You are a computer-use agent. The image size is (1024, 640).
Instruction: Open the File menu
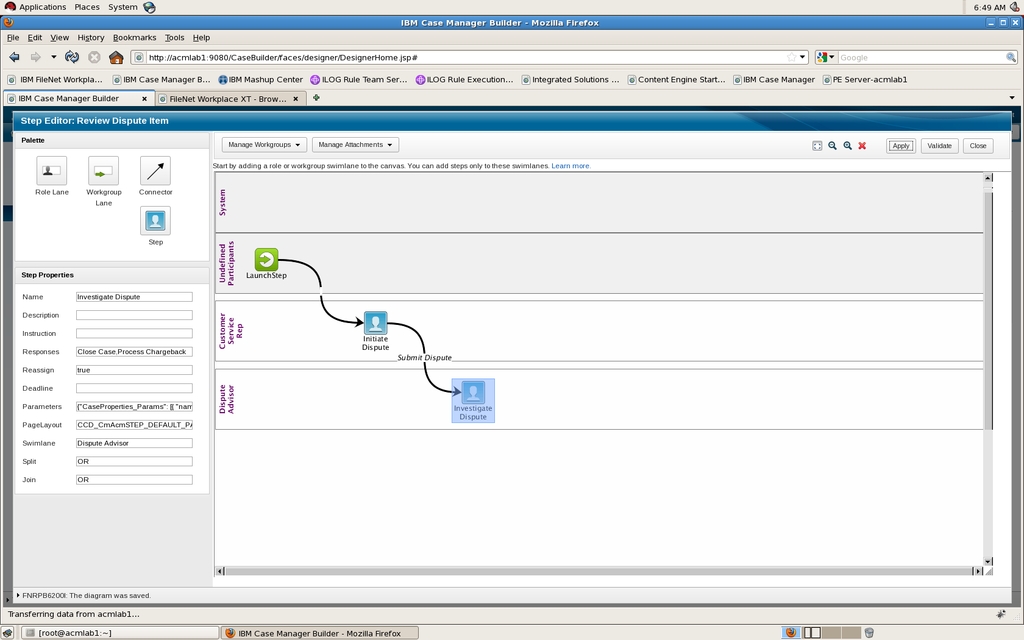click(13, 38)
